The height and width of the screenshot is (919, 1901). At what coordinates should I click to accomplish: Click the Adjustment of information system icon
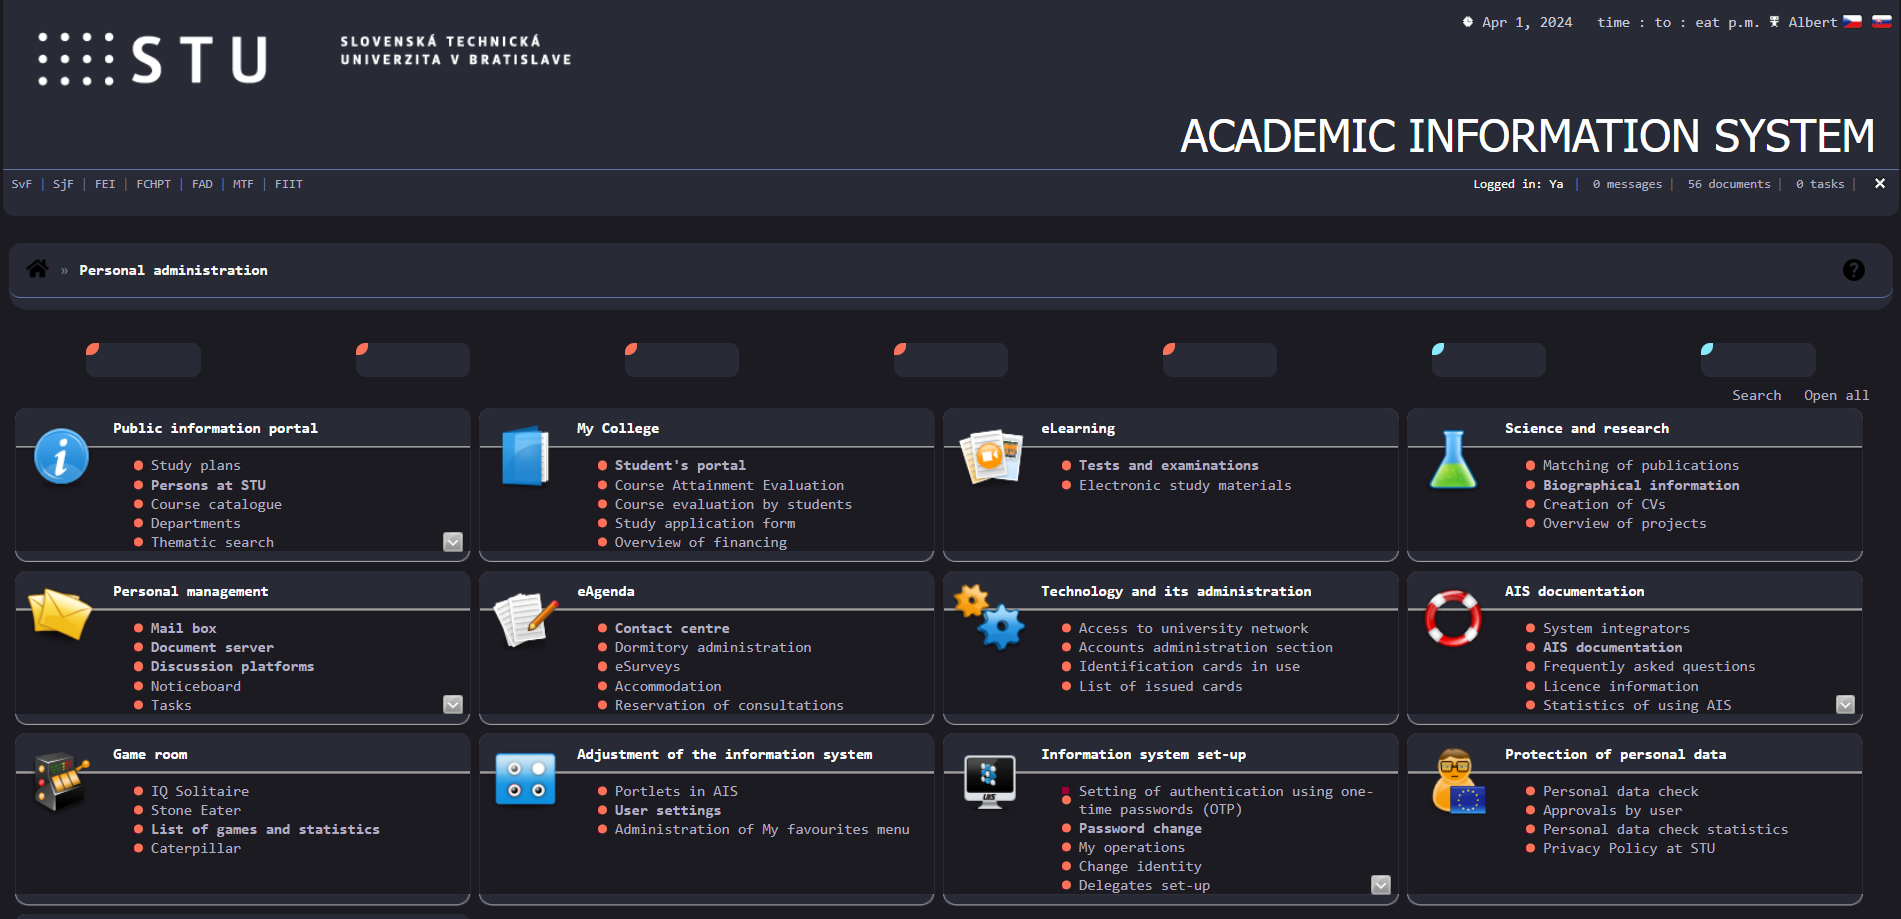click(x=525, y=780)
